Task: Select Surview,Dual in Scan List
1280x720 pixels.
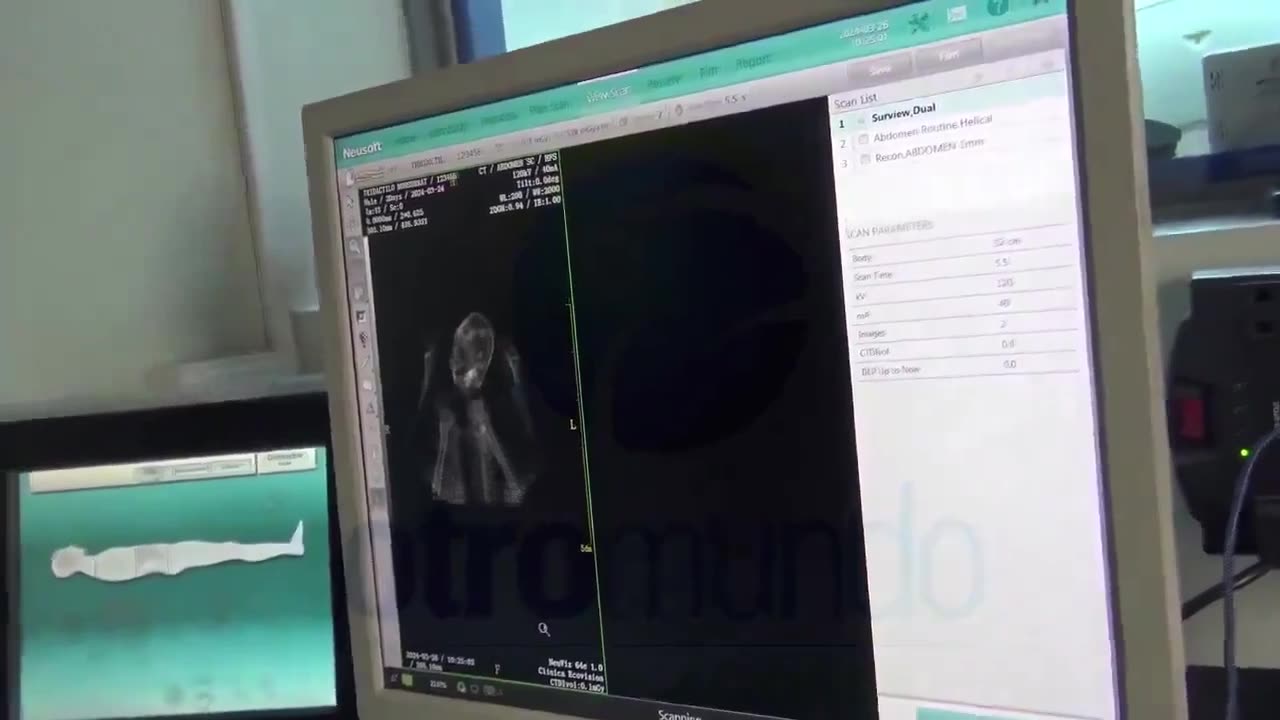Action: pyautogui.click(x=903, y=113)
